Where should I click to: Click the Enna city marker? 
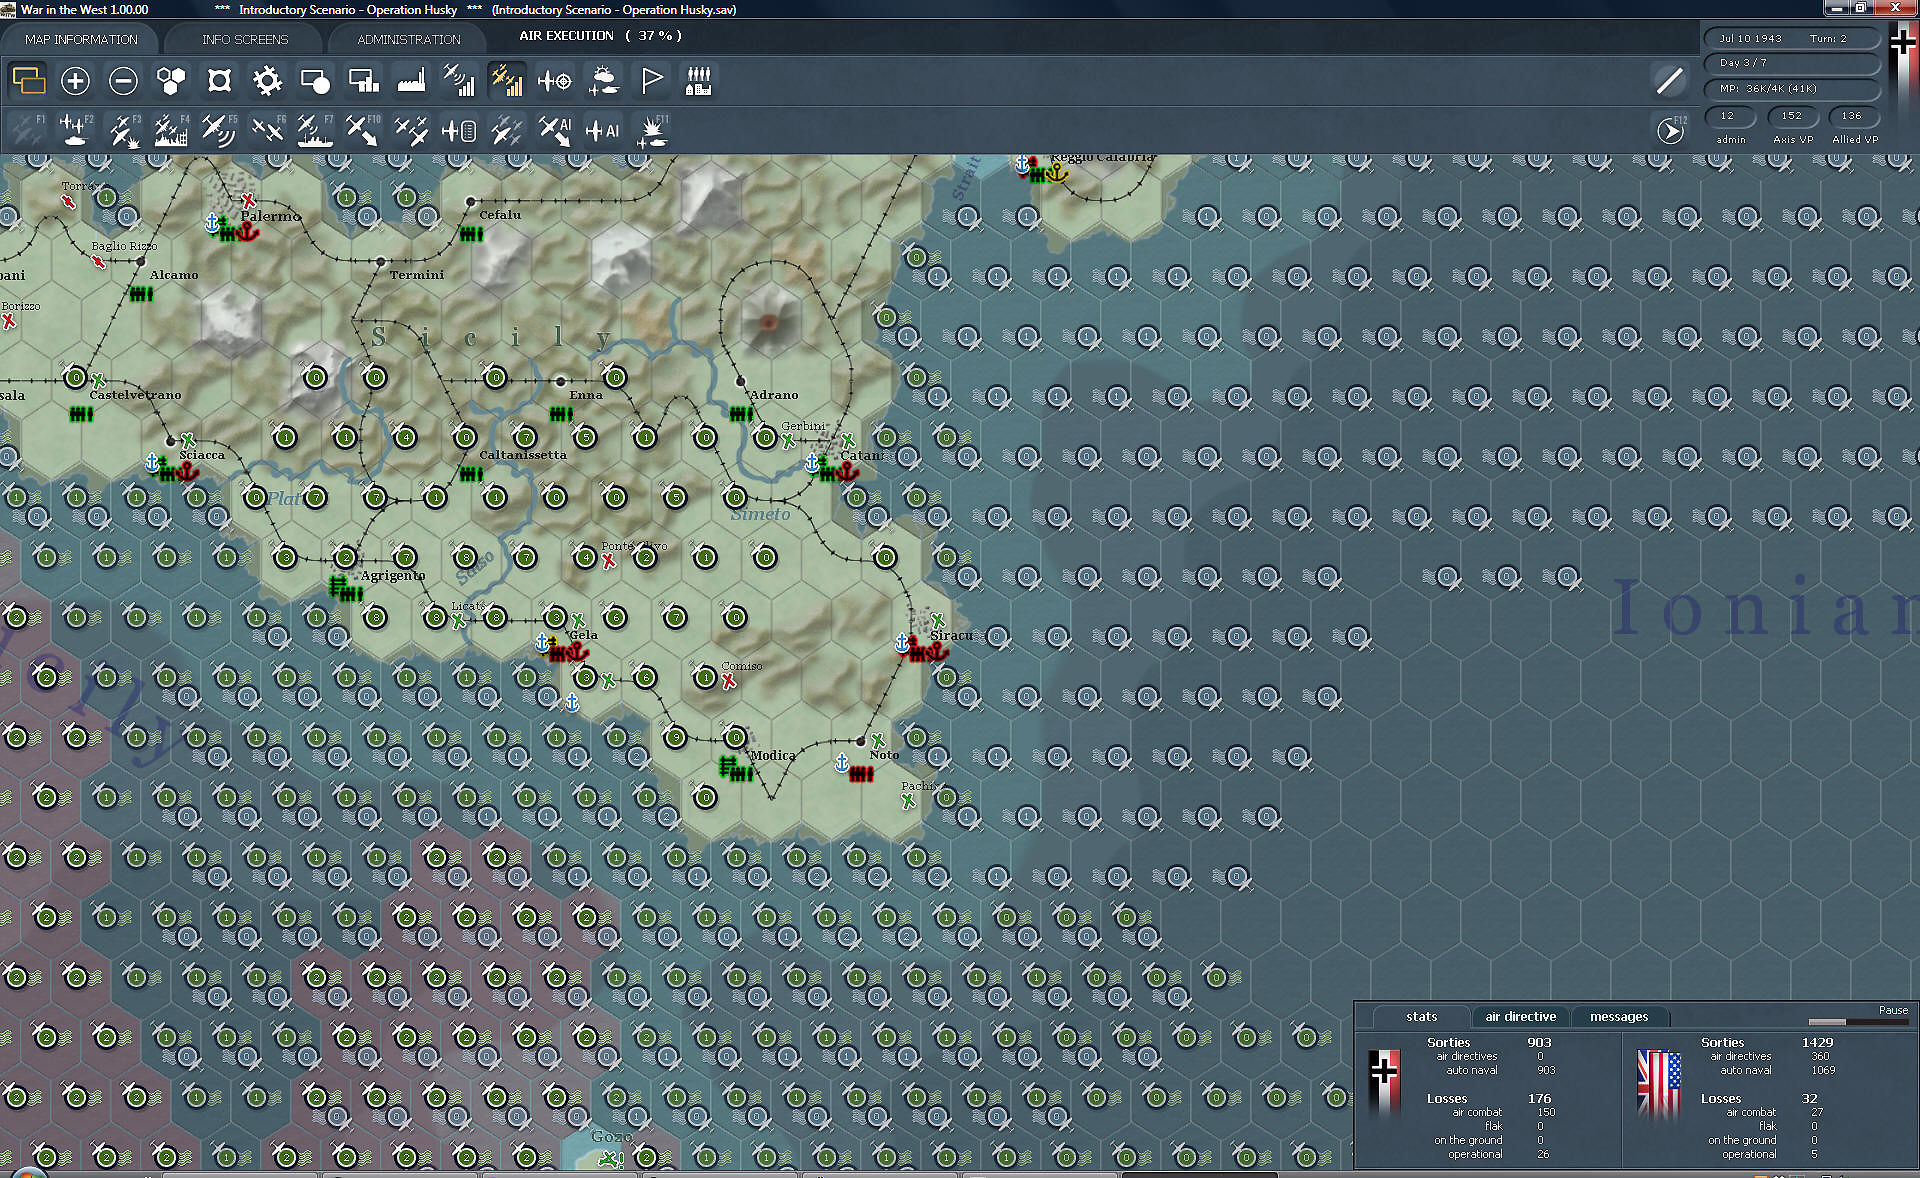coord(561,381)
